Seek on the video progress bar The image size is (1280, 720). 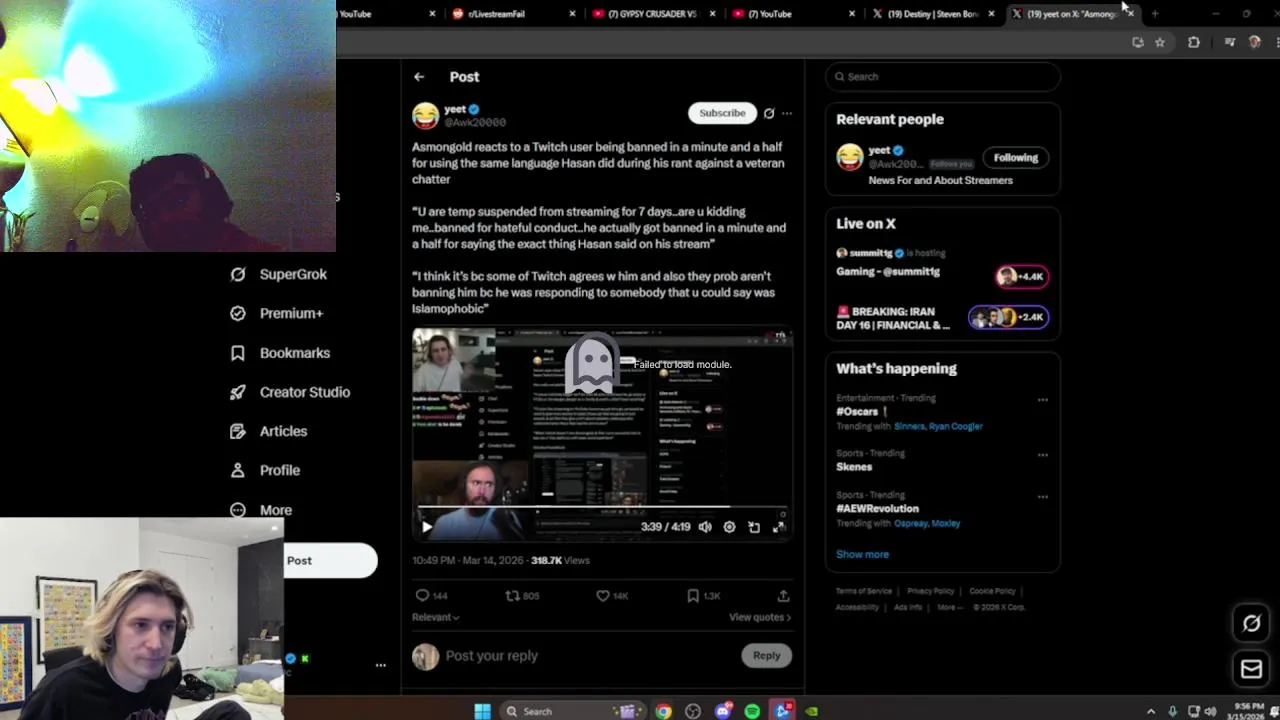(x=603, y=508)
